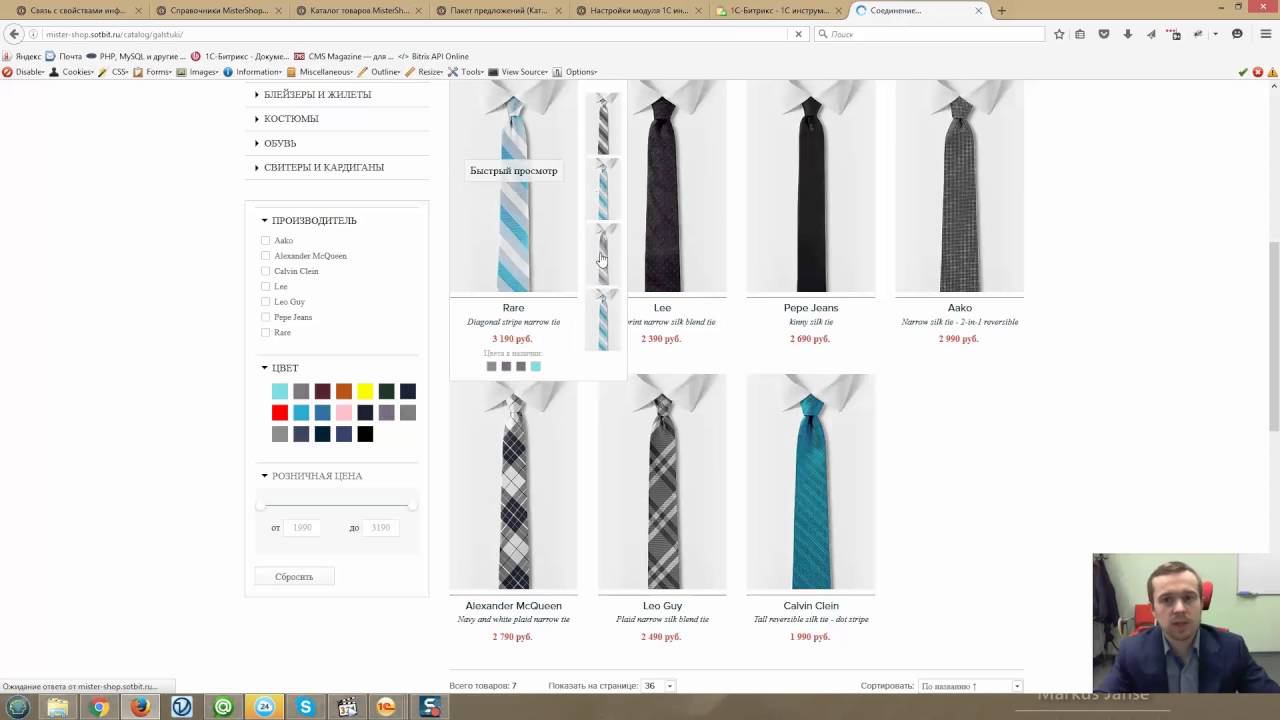Click the Resize web developer tool
1280x720 pixels.
[x=424, y=72]
